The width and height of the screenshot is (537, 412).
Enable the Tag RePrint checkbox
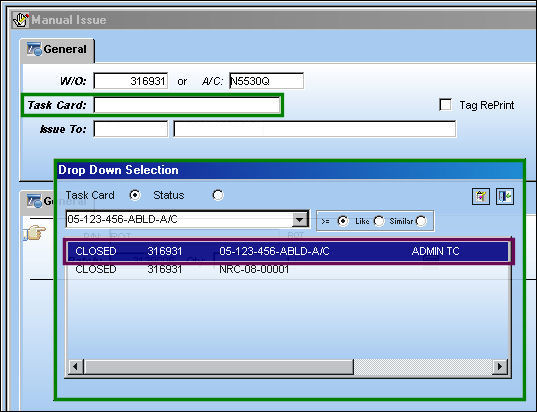[445, 104]
